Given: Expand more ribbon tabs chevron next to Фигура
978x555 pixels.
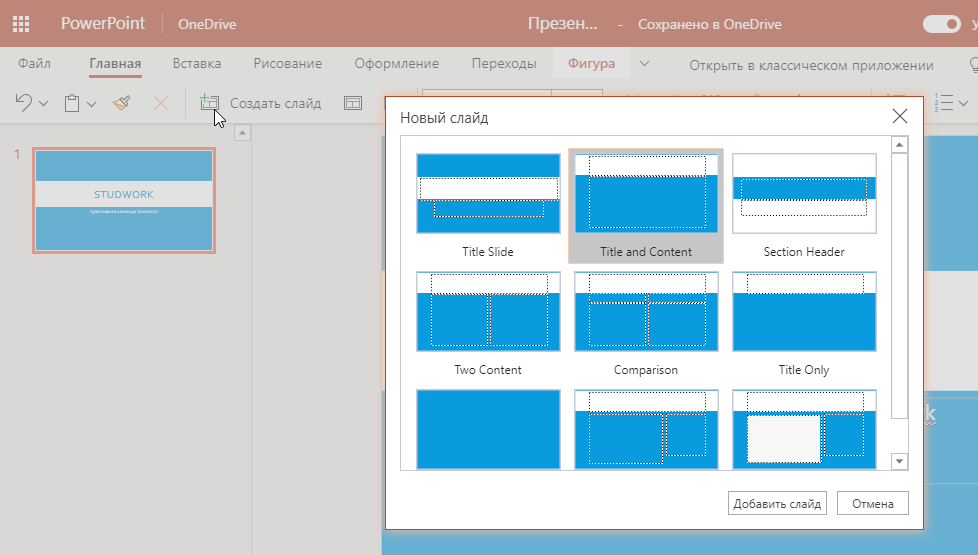Looking at the screenshot, I should coord(645,64).
